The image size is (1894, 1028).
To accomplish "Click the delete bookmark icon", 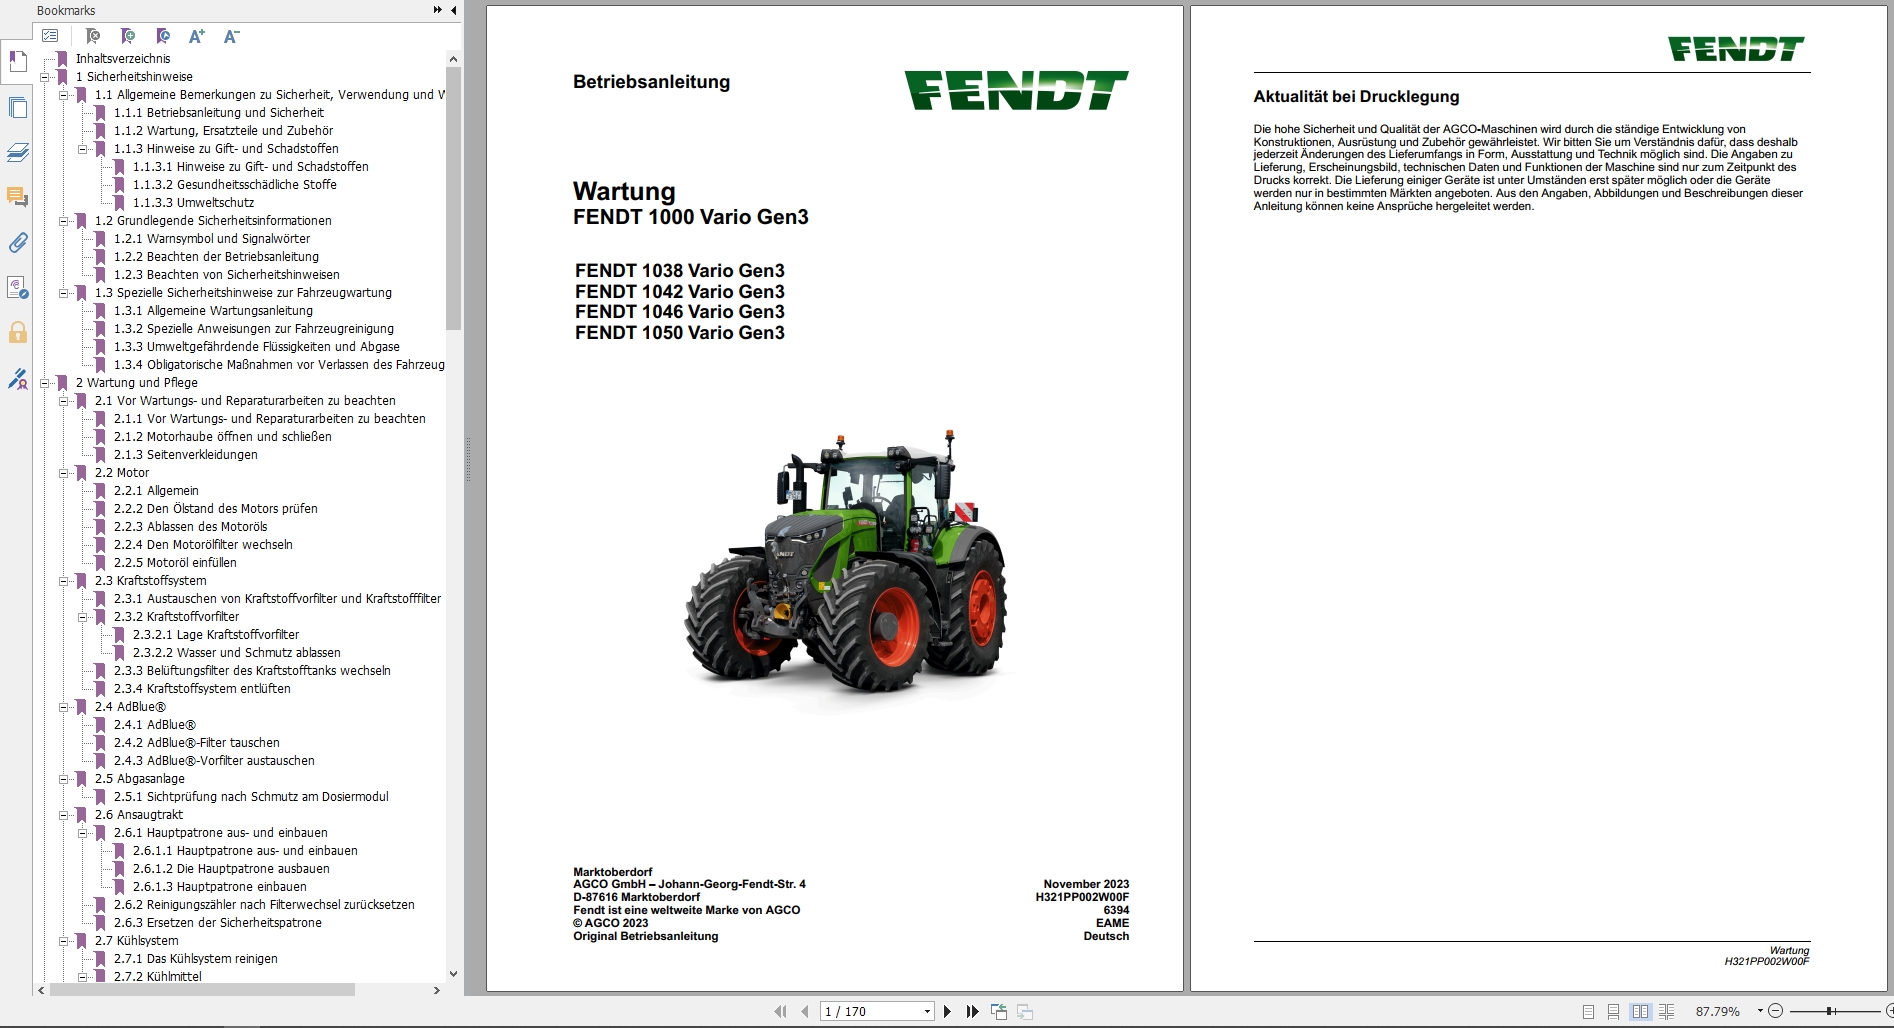I will (x=93, y=36).
